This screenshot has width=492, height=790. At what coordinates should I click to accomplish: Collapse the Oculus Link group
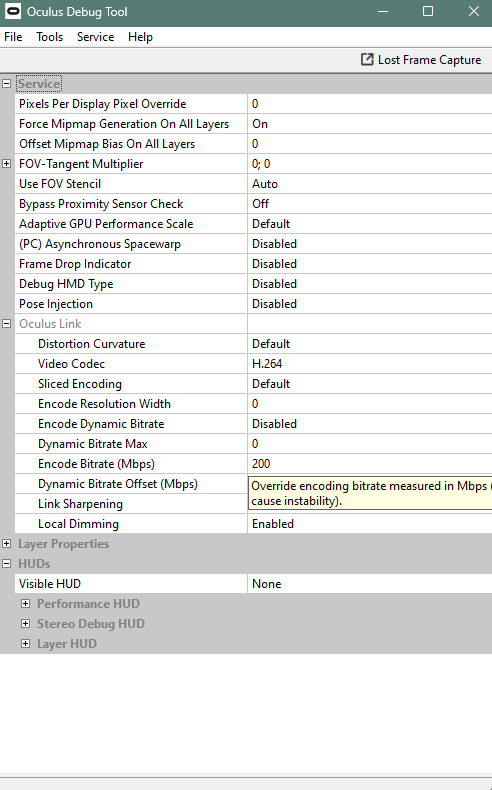[x=7, y=324]
